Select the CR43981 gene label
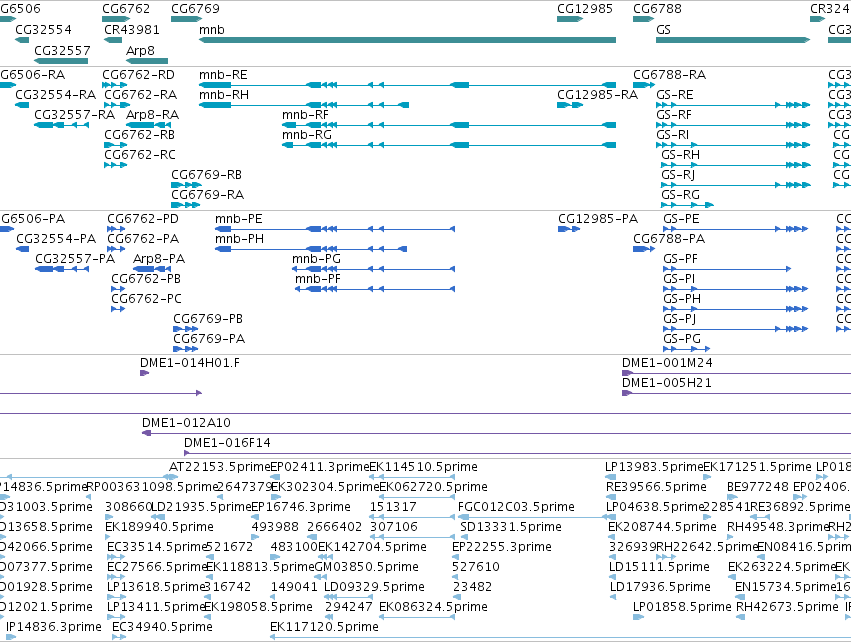Screen dimensions: 851x642 pyautogui.click(x=132, y=30)
